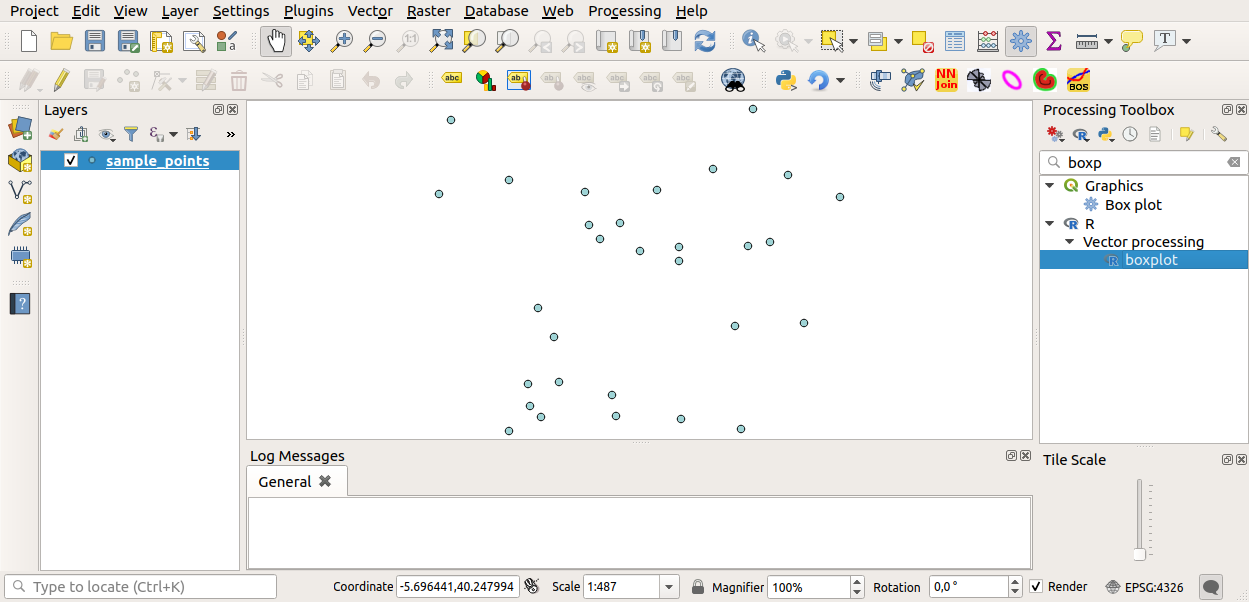Open the Processing menu

coord(624,11)
